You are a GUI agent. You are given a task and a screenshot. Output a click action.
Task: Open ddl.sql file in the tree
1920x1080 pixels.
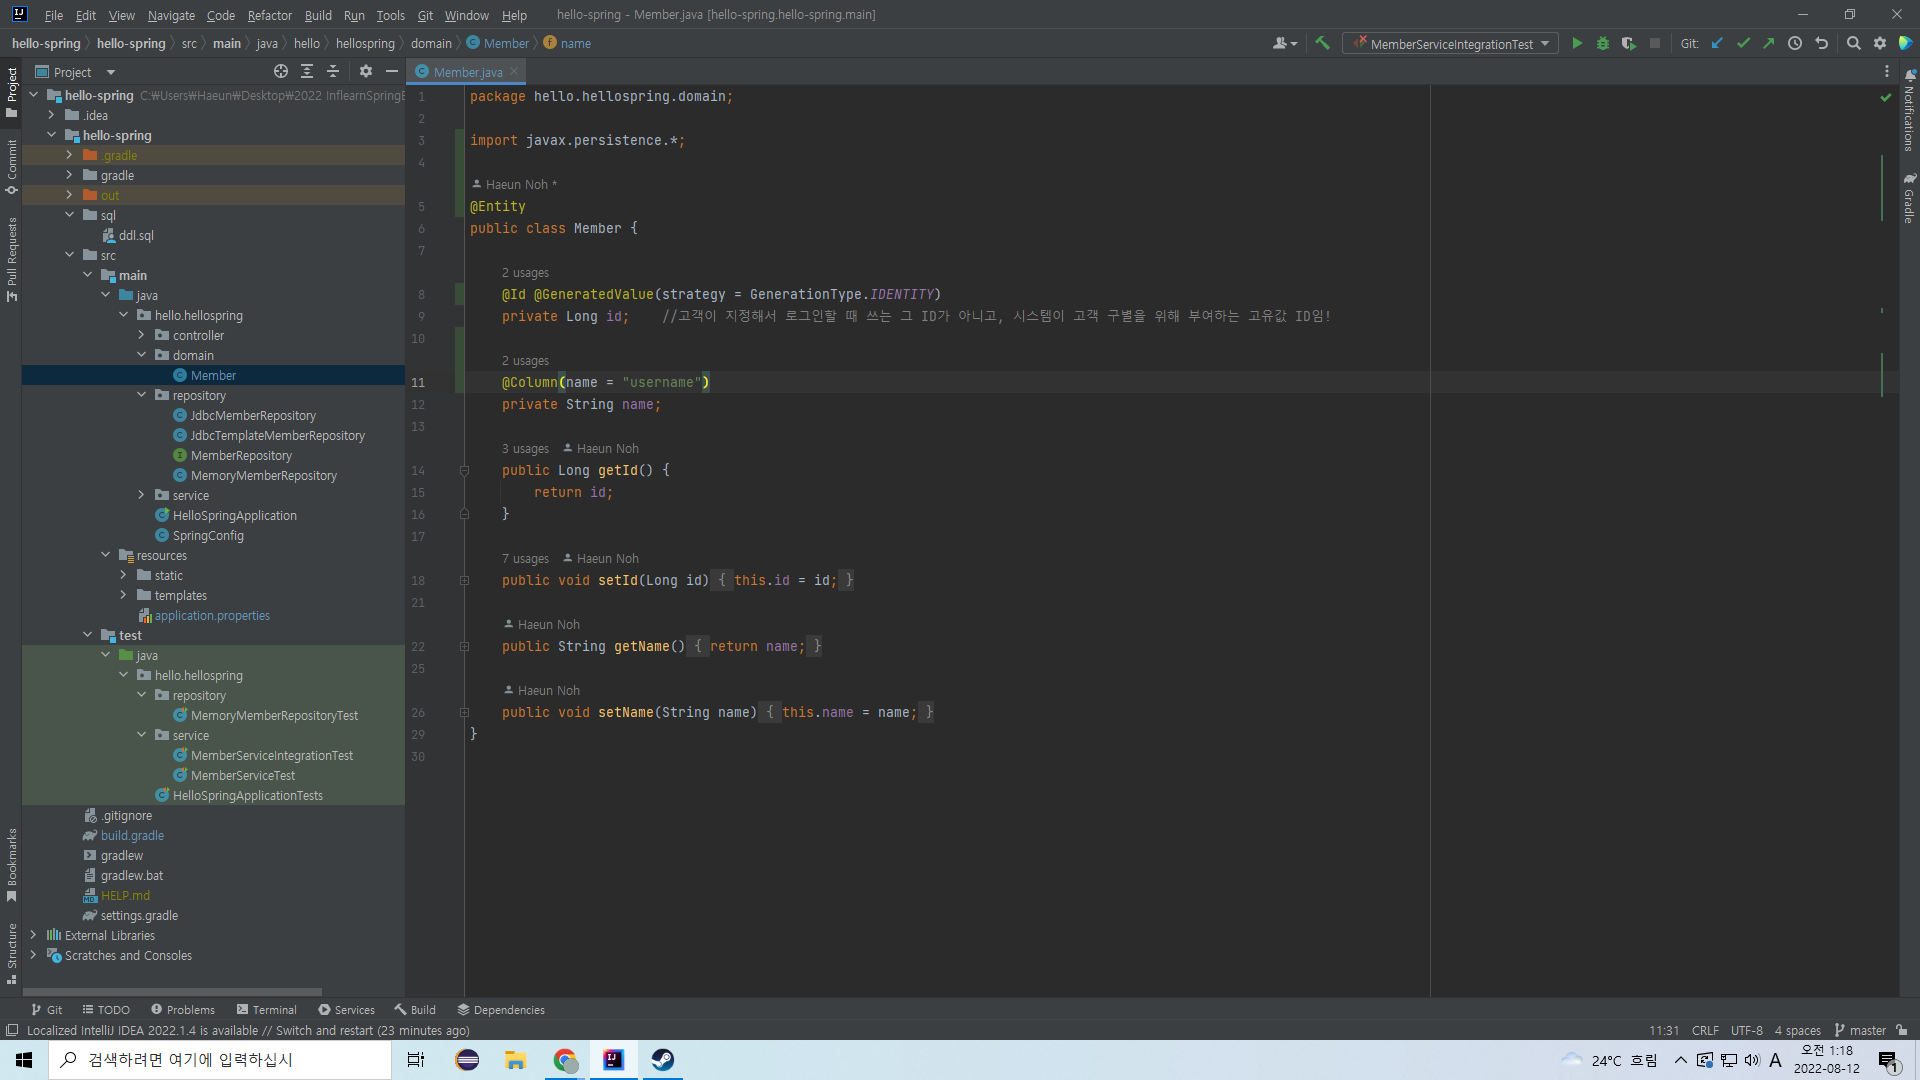[136, 235]
